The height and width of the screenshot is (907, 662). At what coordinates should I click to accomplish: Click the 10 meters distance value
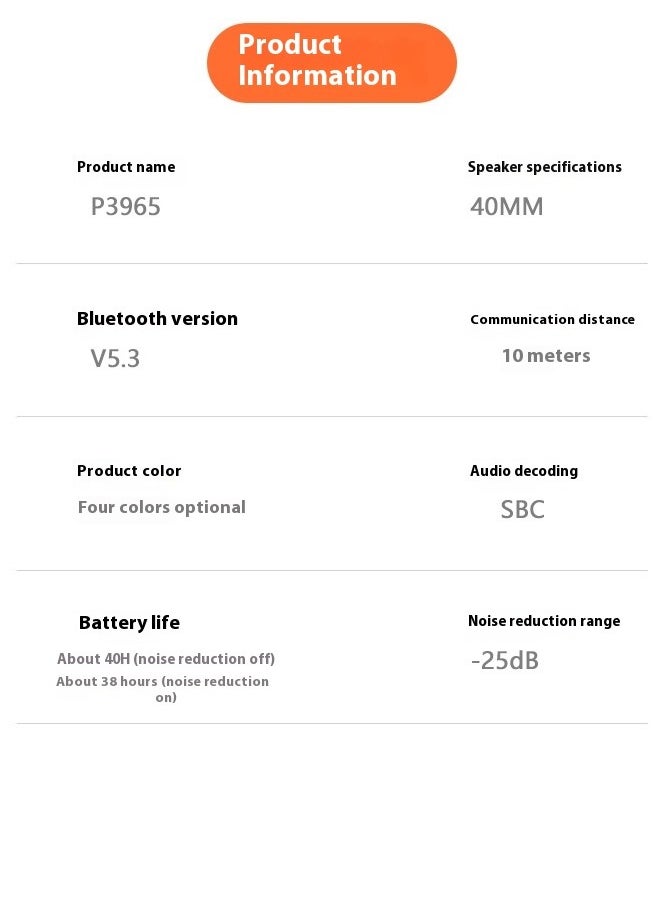(x=546, y=356)
